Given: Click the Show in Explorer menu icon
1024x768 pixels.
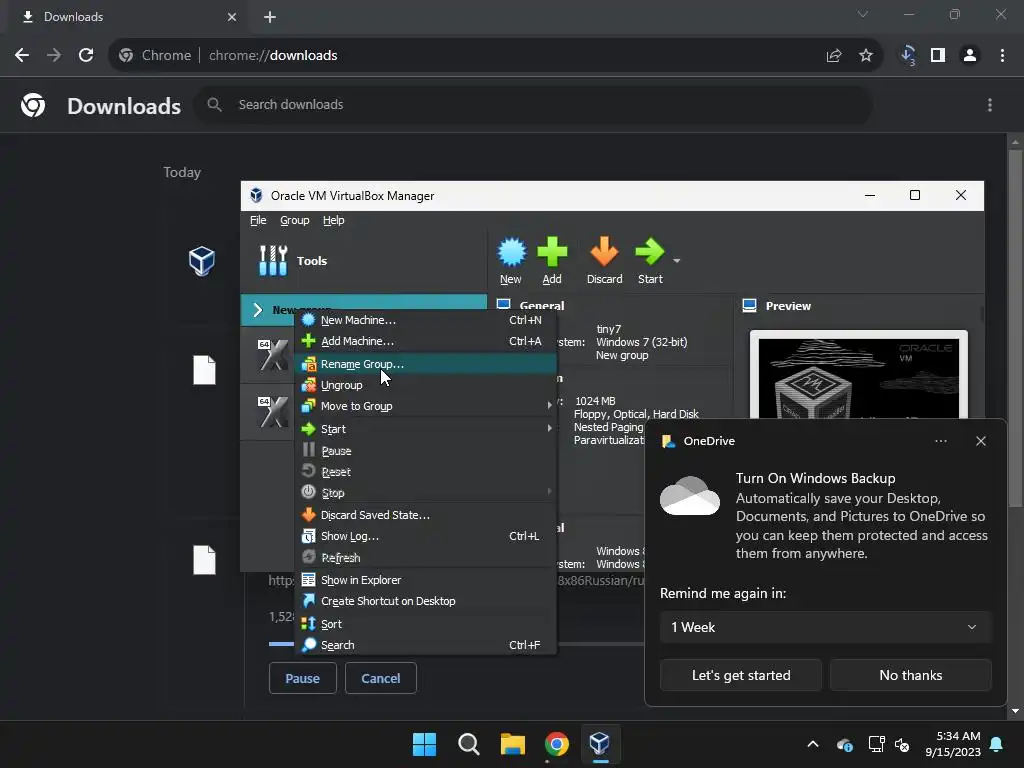Looking at the screenshot, I should [x=308, y=579].
